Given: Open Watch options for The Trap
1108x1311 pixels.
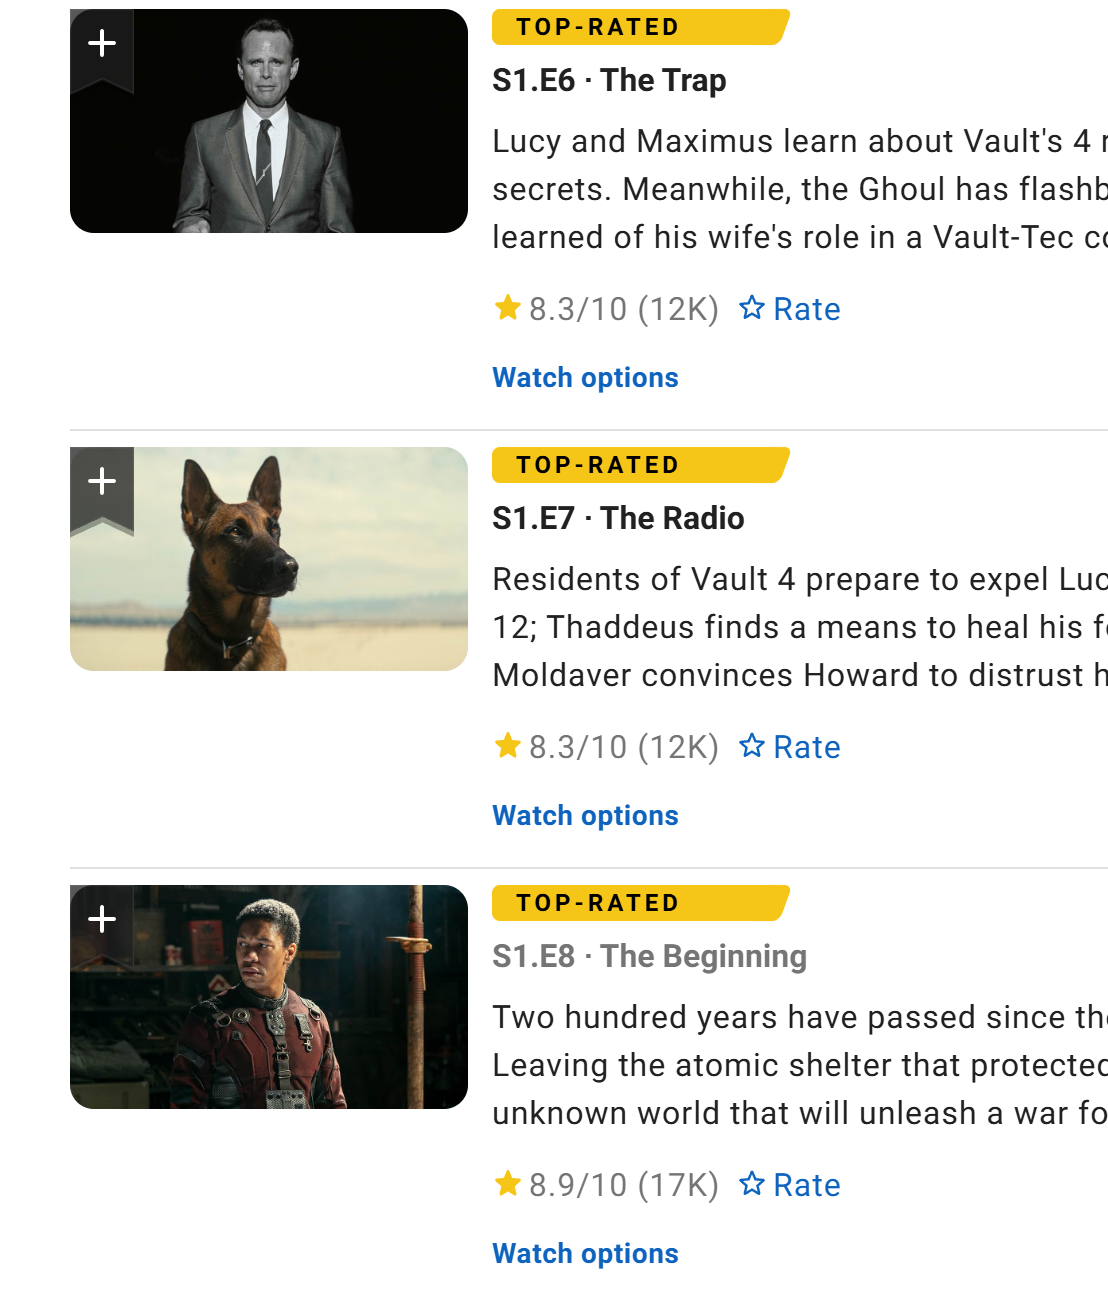Looking at the screenshot, I should click(x=585, y=378).
